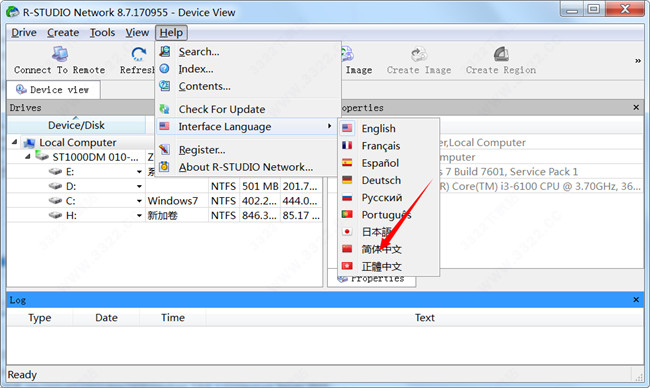Click the Type column header in Log

(x=40, y=318)
